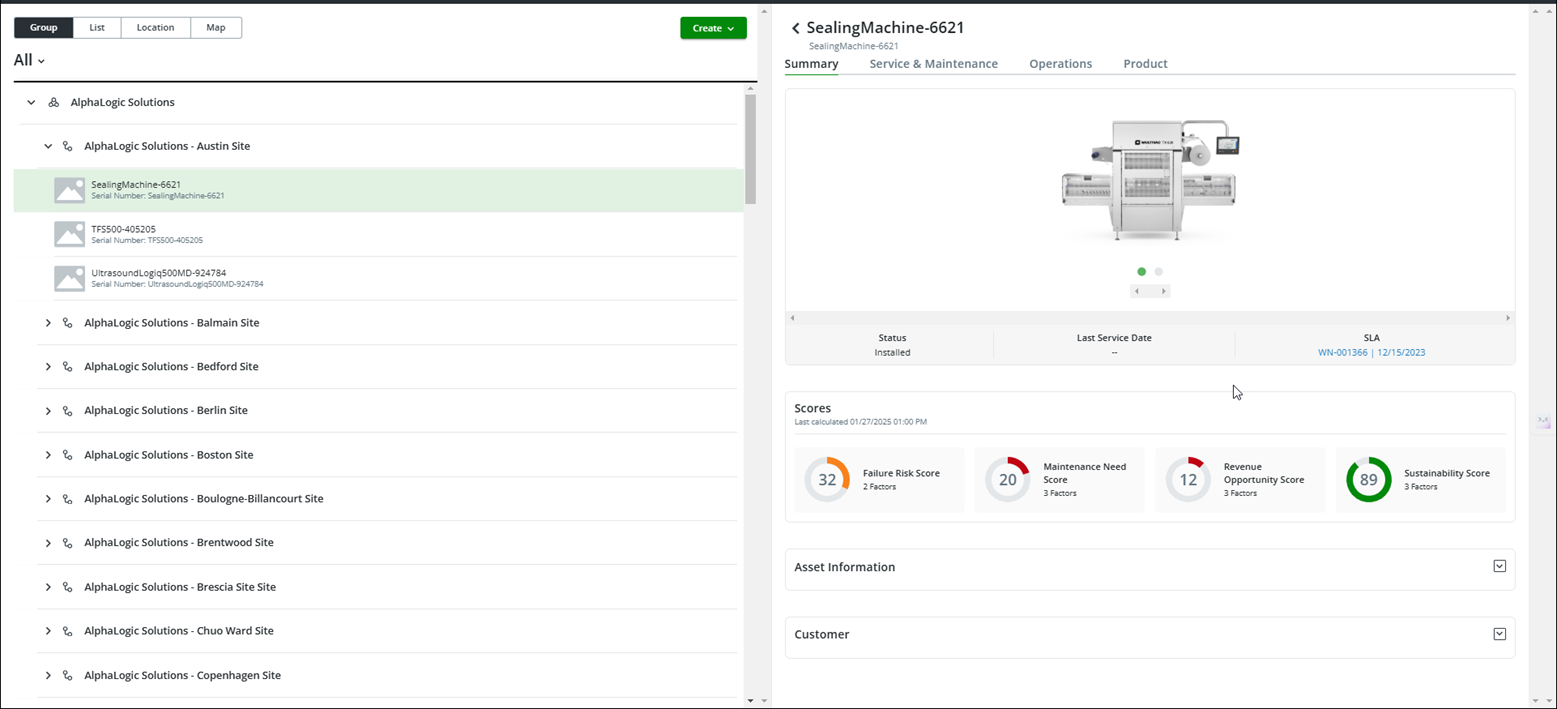Click the TFS500-405205 placeholder image thumbnail
The image size is (1557, 709).
click(x=69, y=234)
